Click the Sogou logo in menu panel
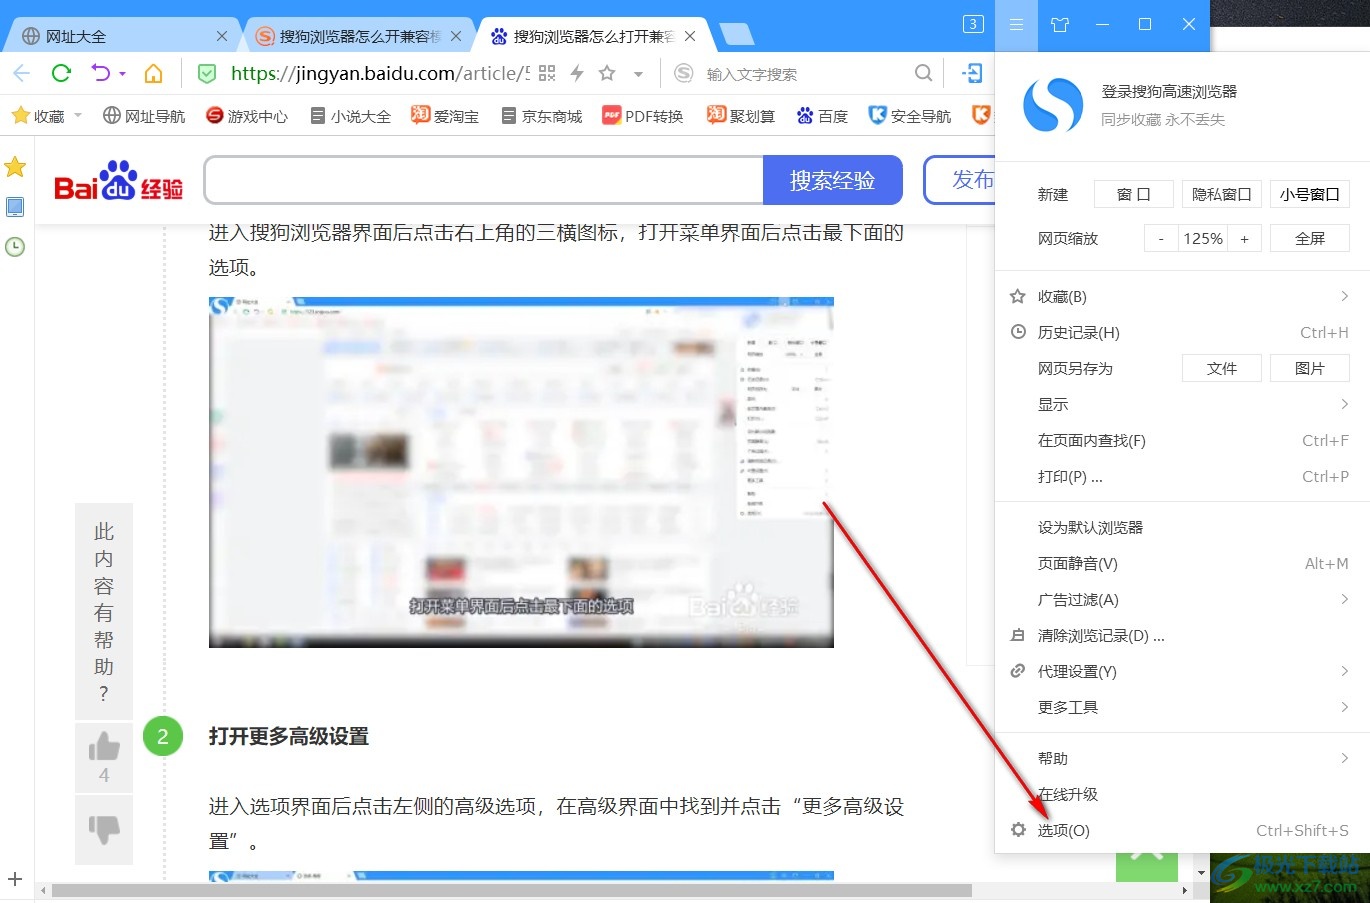The height and width of the screenshot is (903, 1370). tap(1053, 105)
